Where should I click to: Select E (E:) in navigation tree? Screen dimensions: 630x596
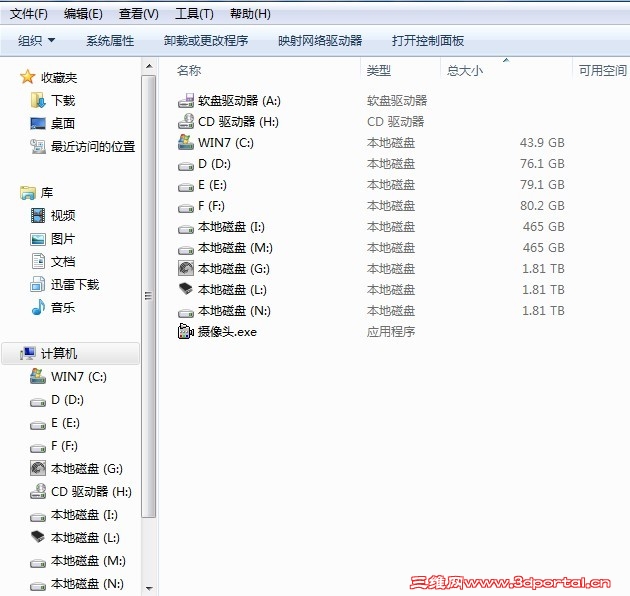pos(55,423)
